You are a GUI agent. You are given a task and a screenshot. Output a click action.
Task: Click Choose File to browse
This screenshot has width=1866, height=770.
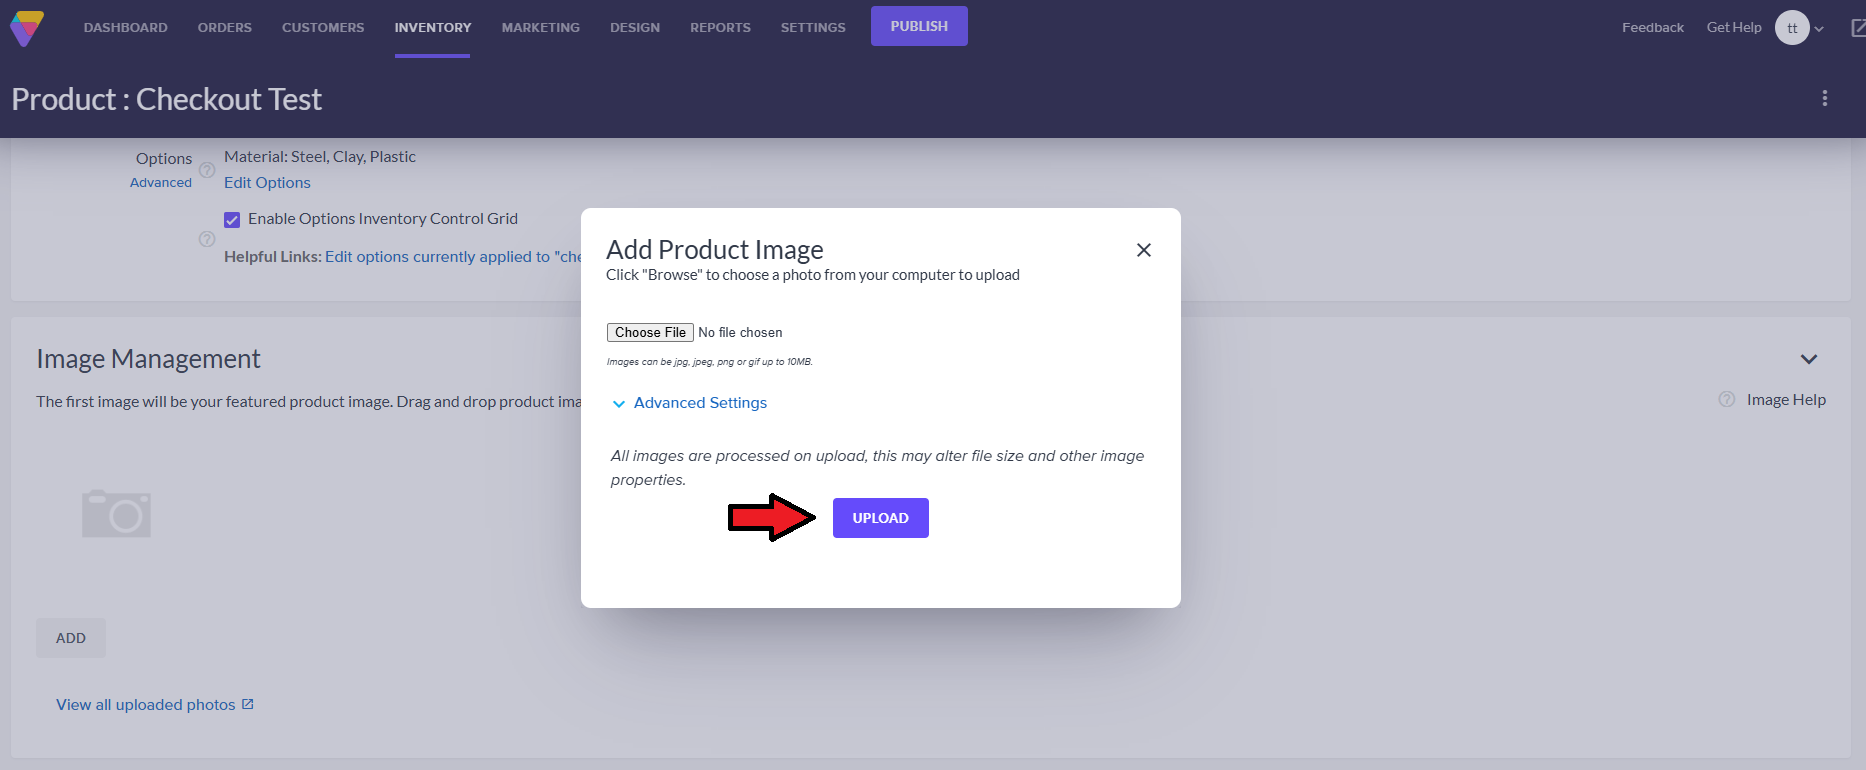tap(650, 333)
